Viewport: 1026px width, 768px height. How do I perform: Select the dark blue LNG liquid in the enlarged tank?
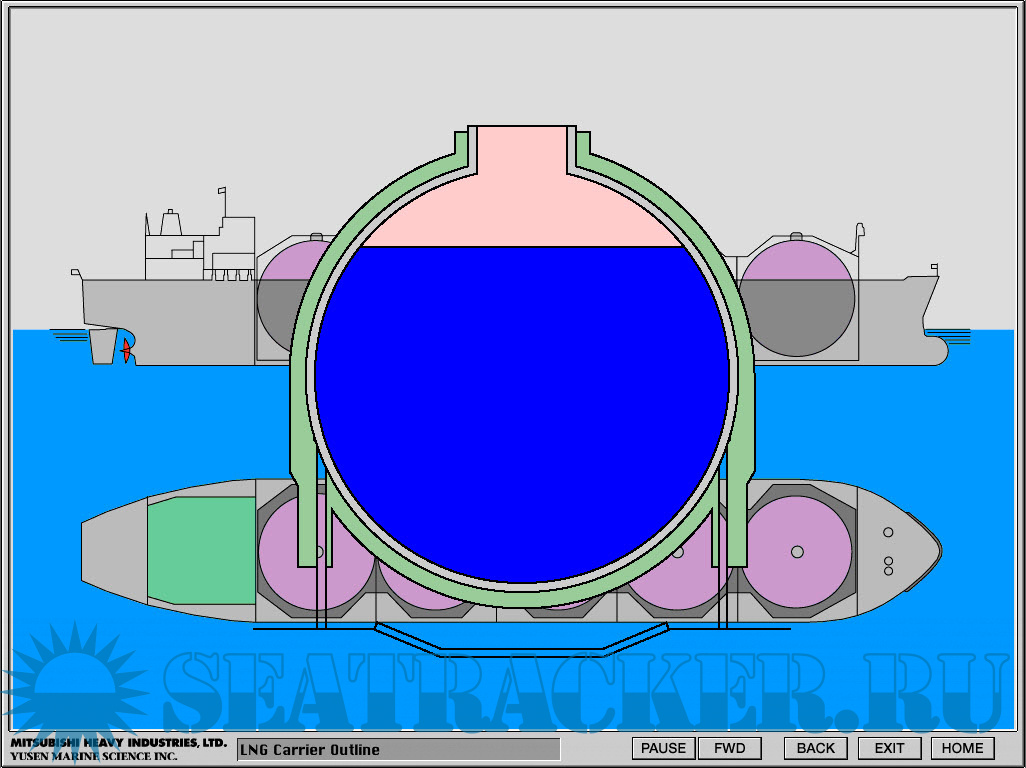point(521,400)
